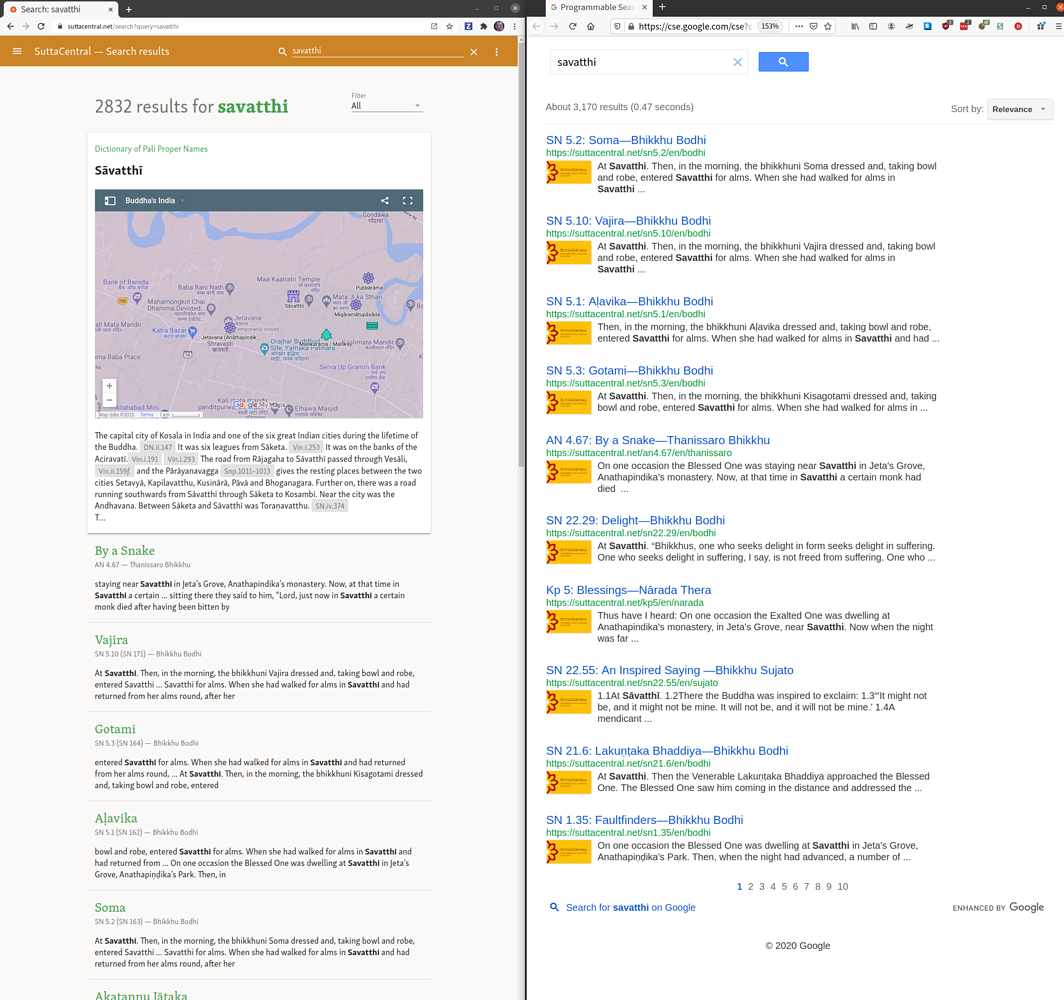Toggle the bookmark star in the address bar

tap(828, 26)
